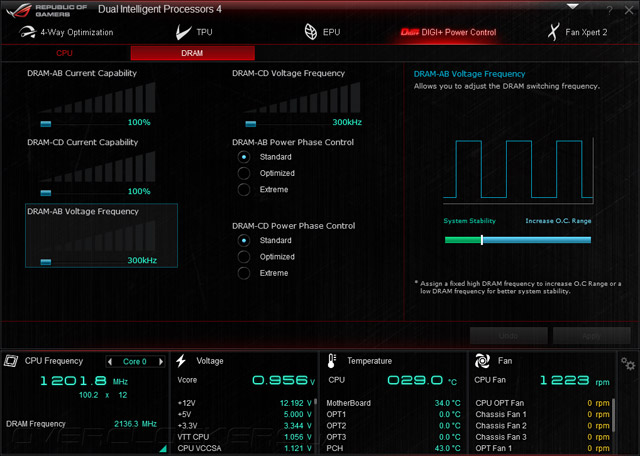Switch to the CPU sub-tab
The height and width of the screenshot is (456, 640).
[x=64, y=53]
